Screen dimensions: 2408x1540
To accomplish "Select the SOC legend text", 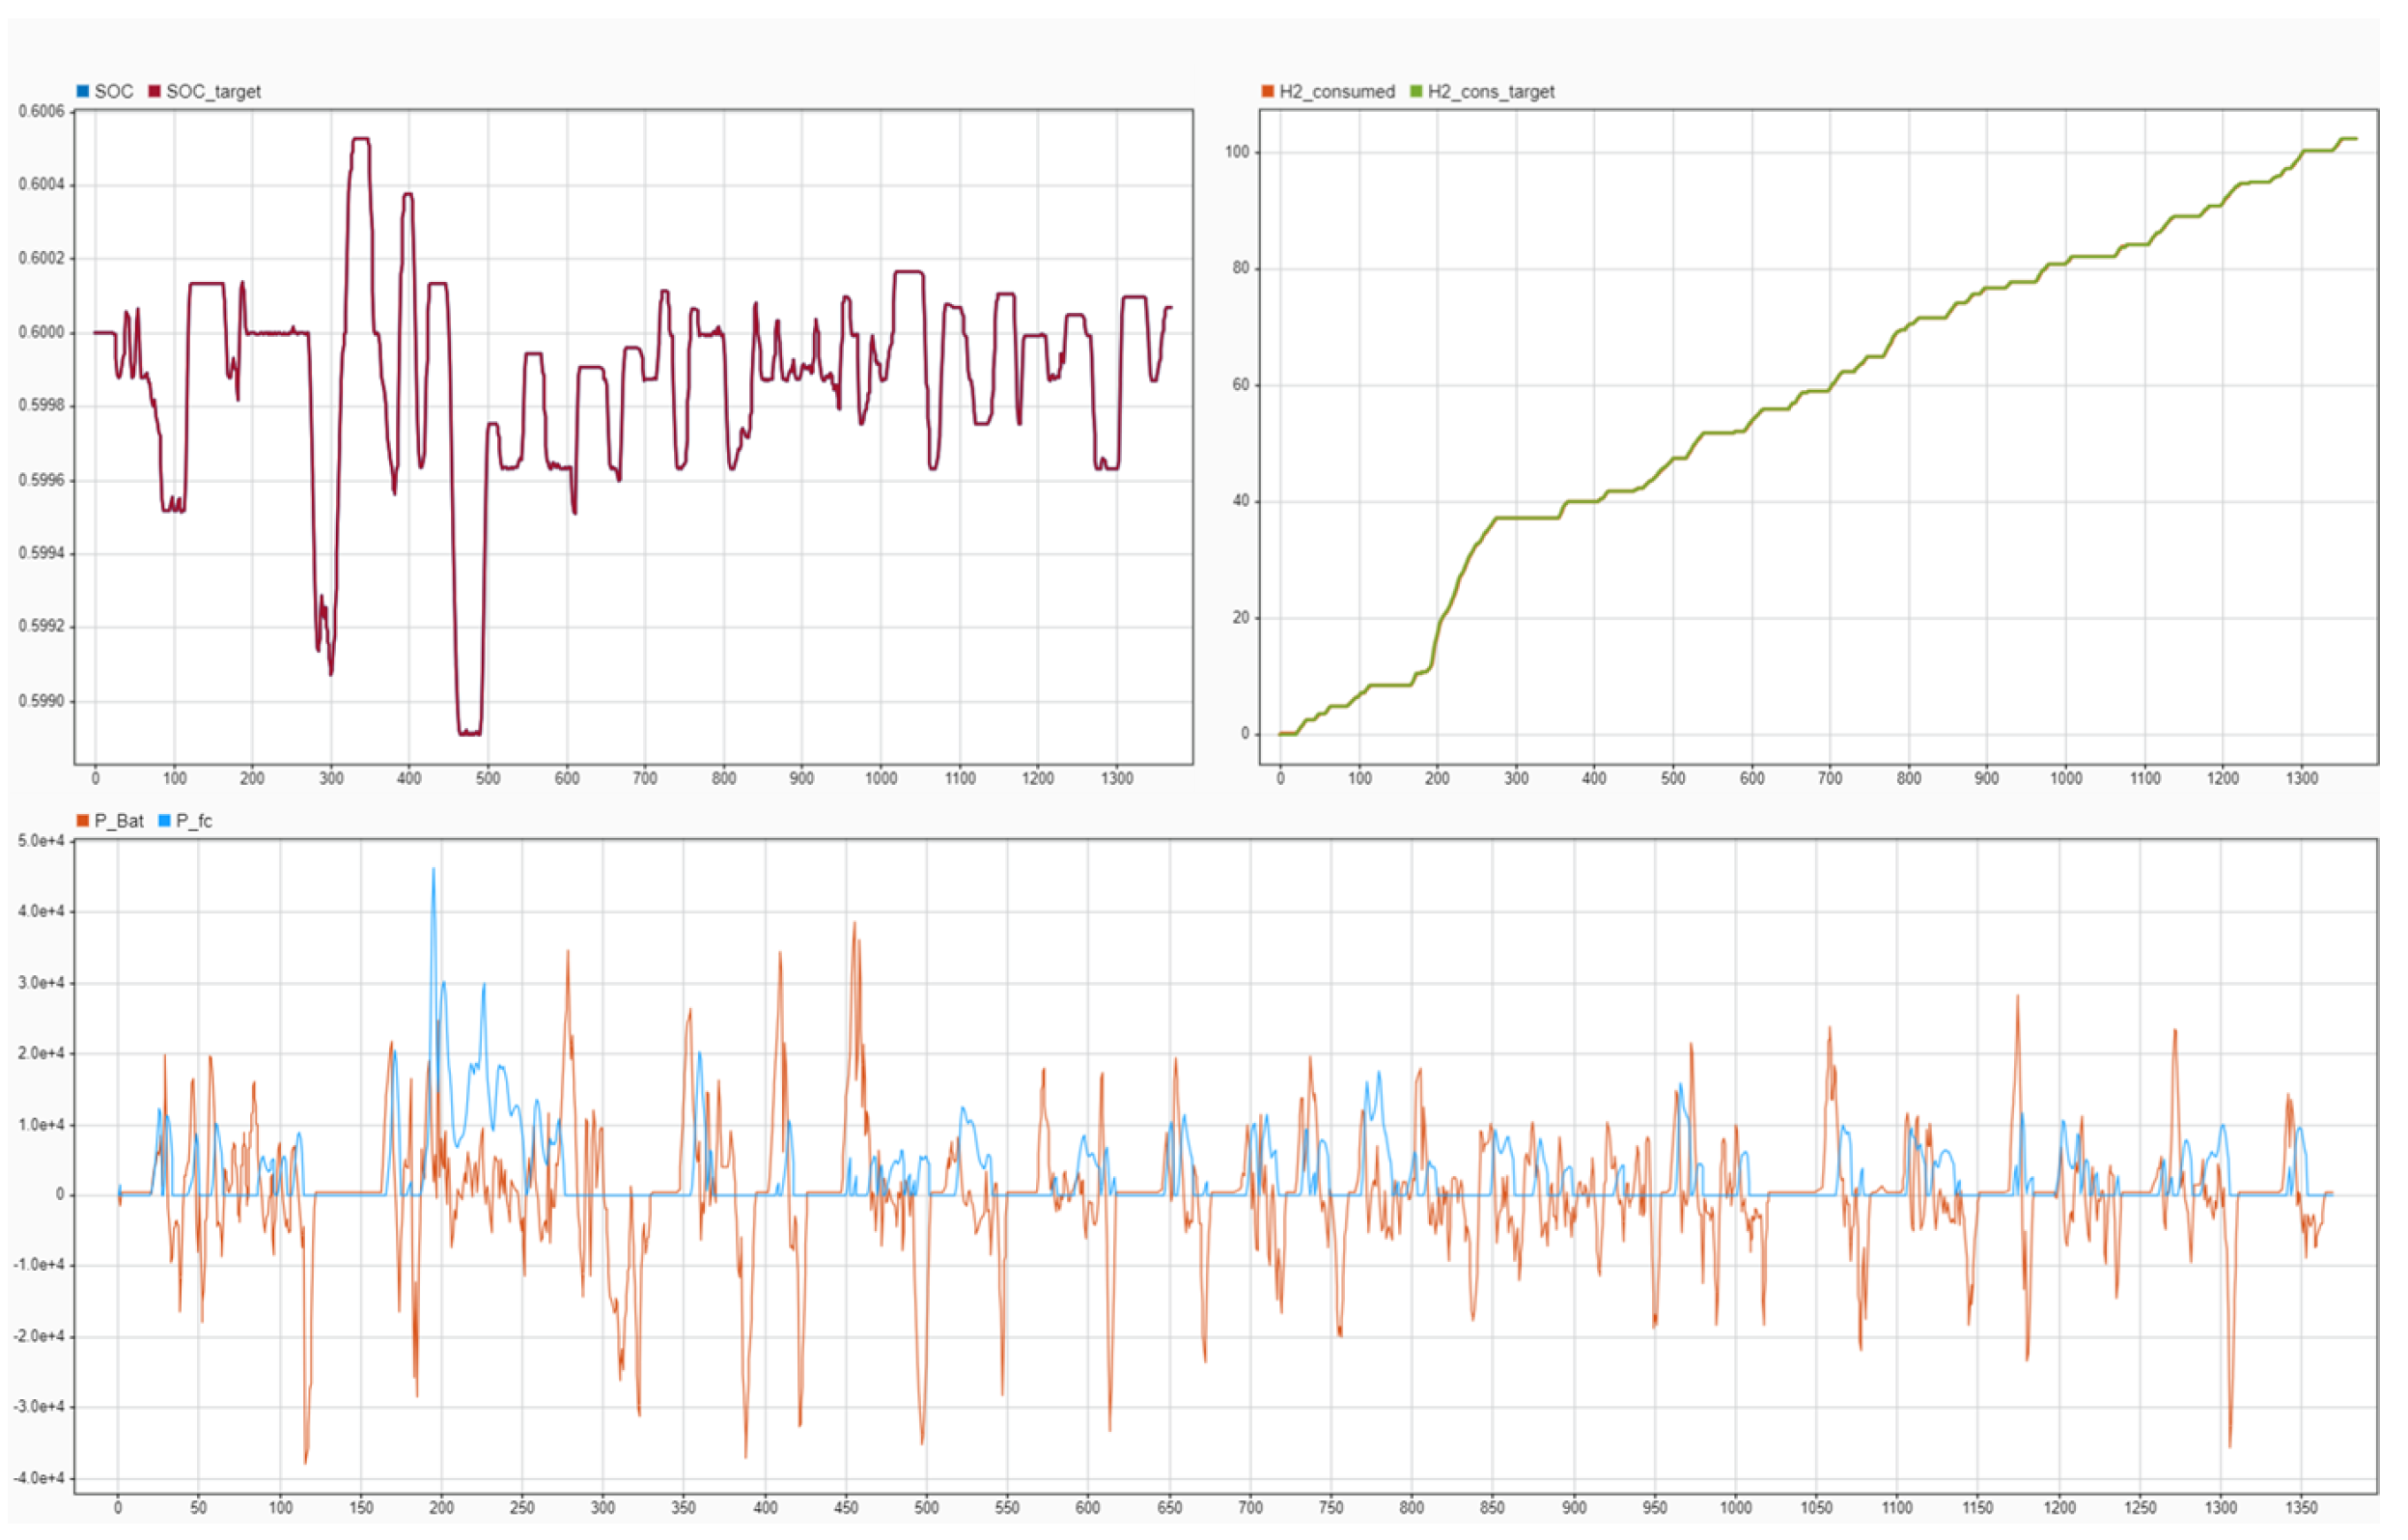I will click(114, 91).
